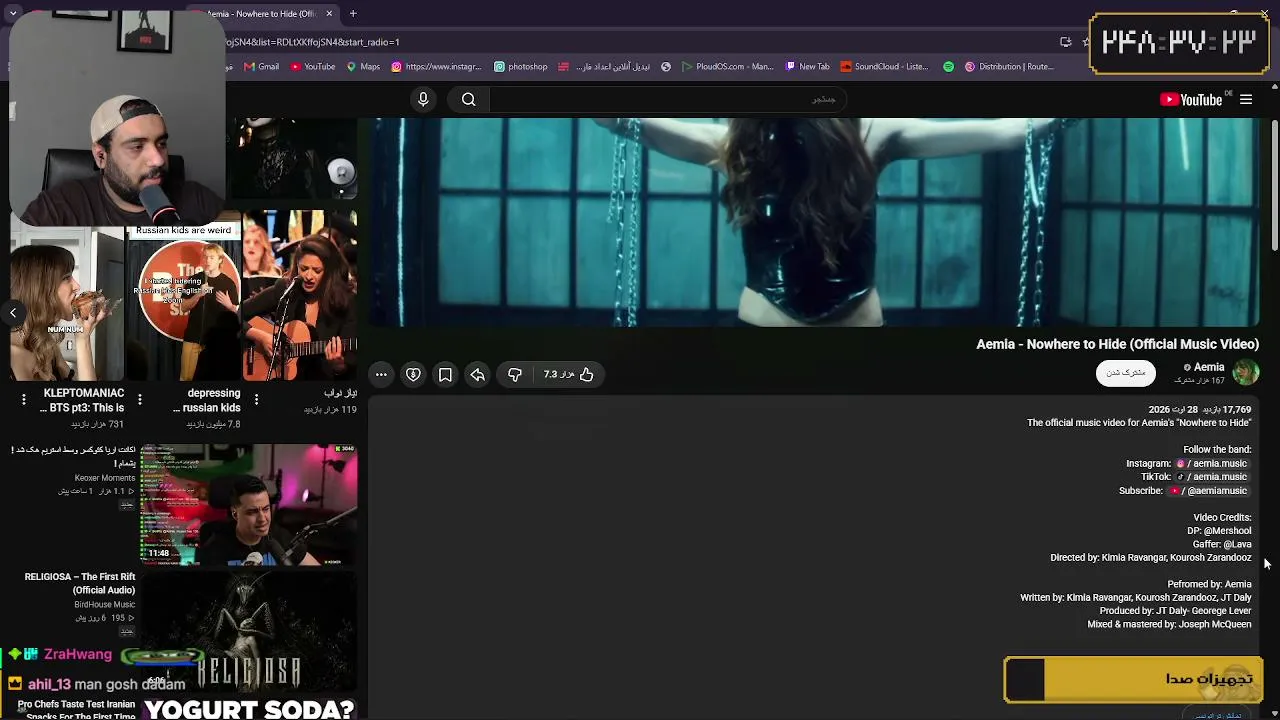1280x720 pixels.
Task: Open a new browser tab
Action: 353,14
